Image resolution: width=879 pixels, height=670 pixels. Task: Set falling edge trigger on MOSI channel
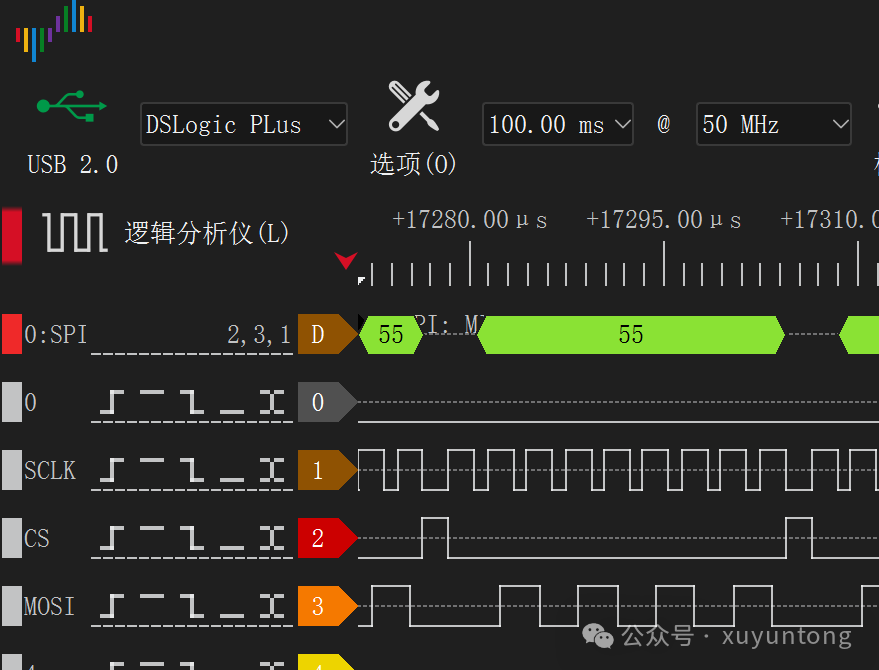pyautogui.click(x=192, y=606)
